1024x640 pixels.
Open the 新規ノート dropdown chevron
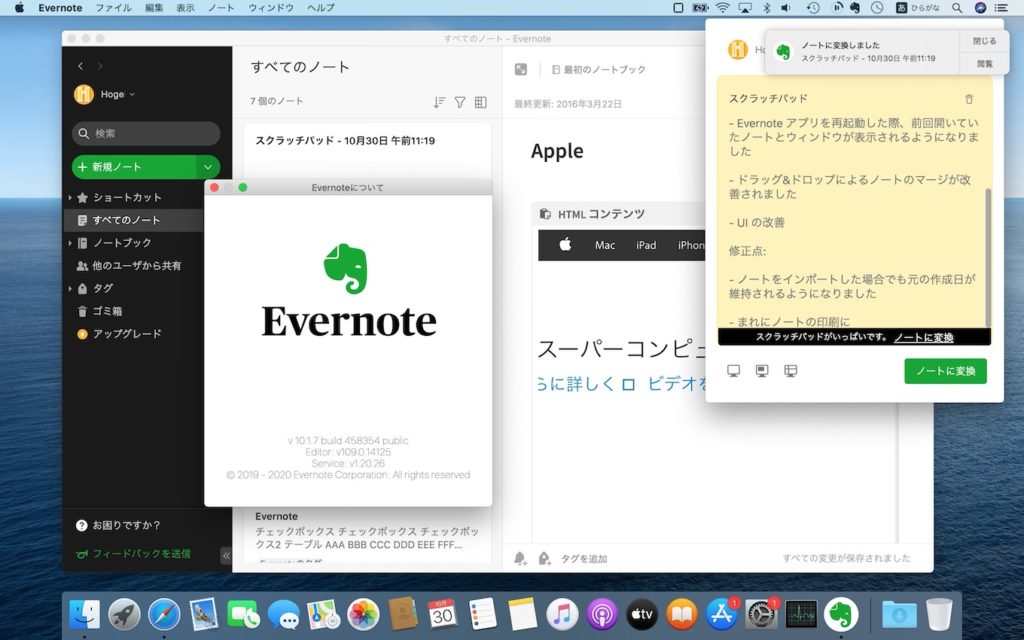207,167
